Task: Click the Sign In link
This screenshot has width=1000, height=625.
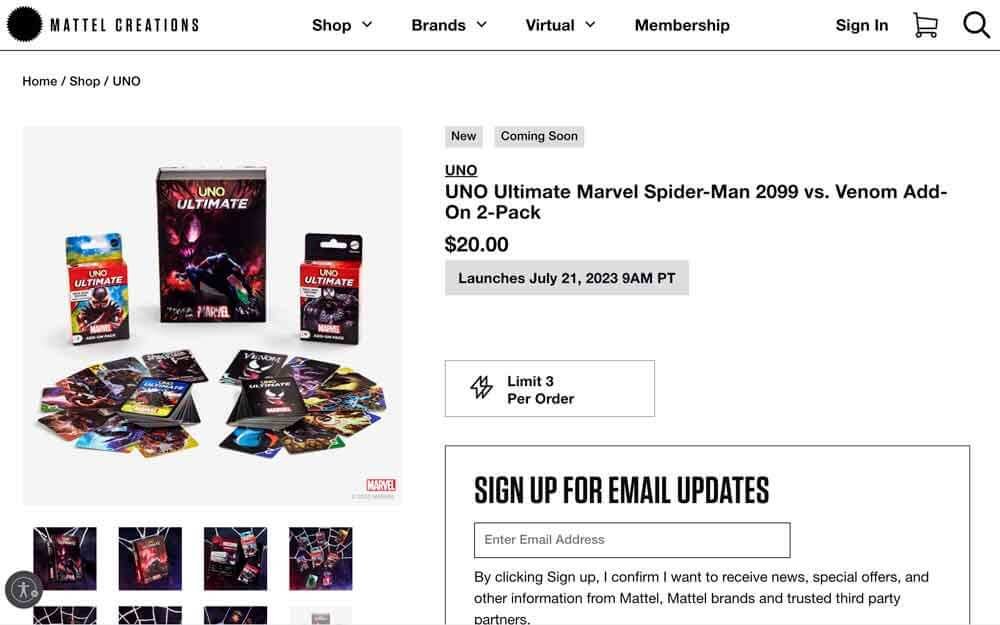Action: (861, 25)
